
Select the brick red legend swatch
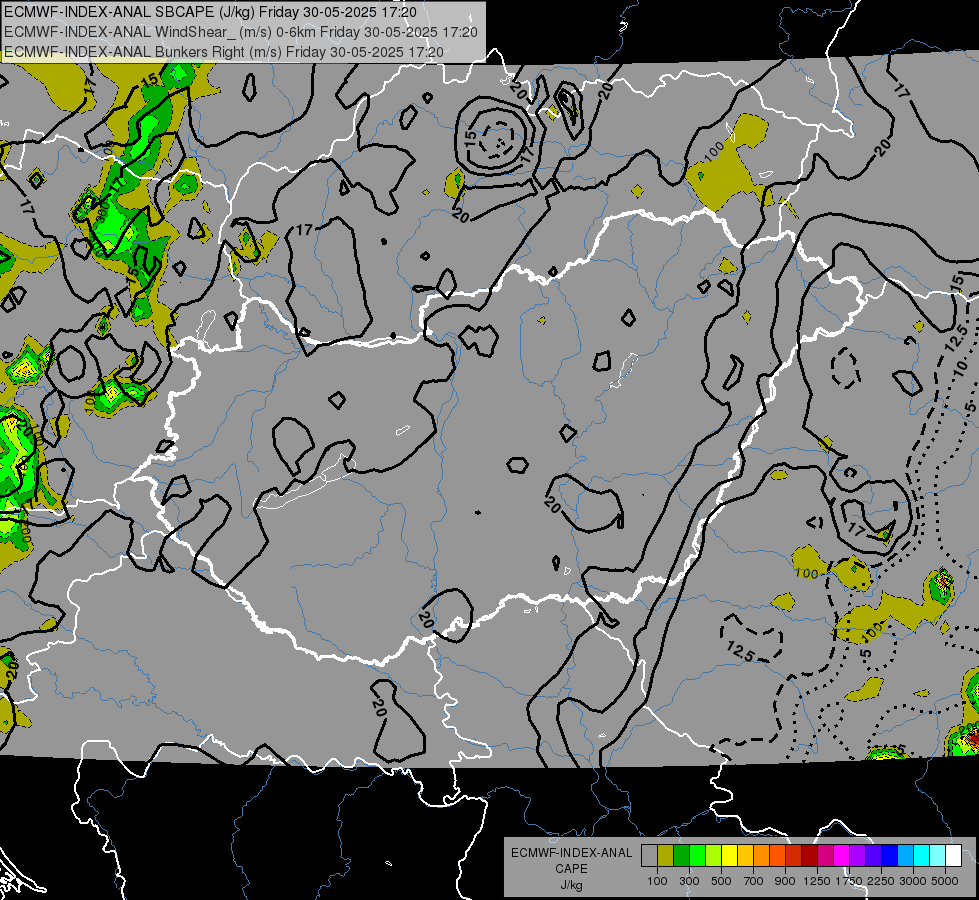(794, 856)
